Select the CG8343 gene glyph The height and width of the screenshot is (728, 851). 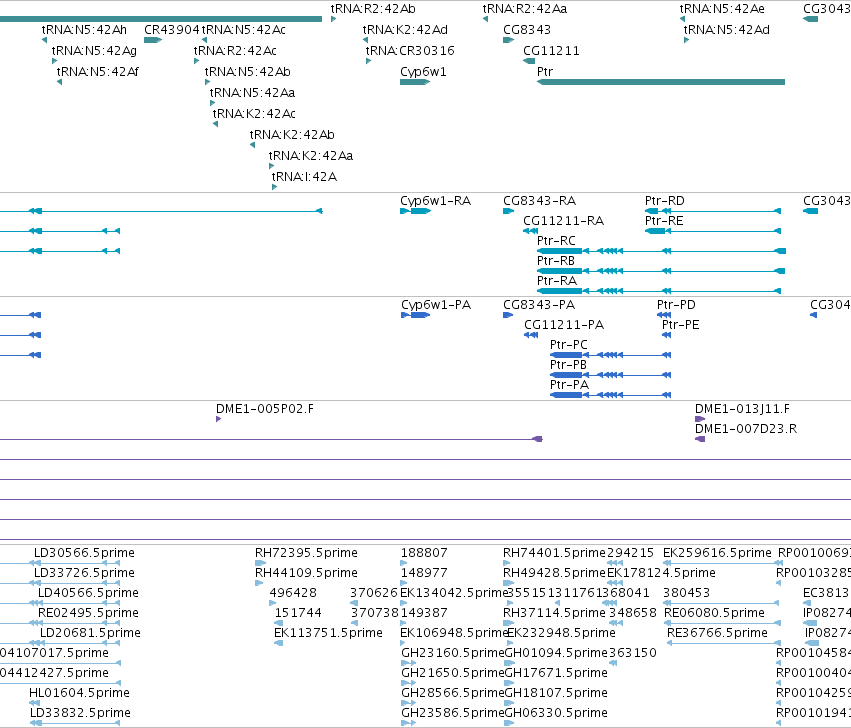[x=509, y=40]
